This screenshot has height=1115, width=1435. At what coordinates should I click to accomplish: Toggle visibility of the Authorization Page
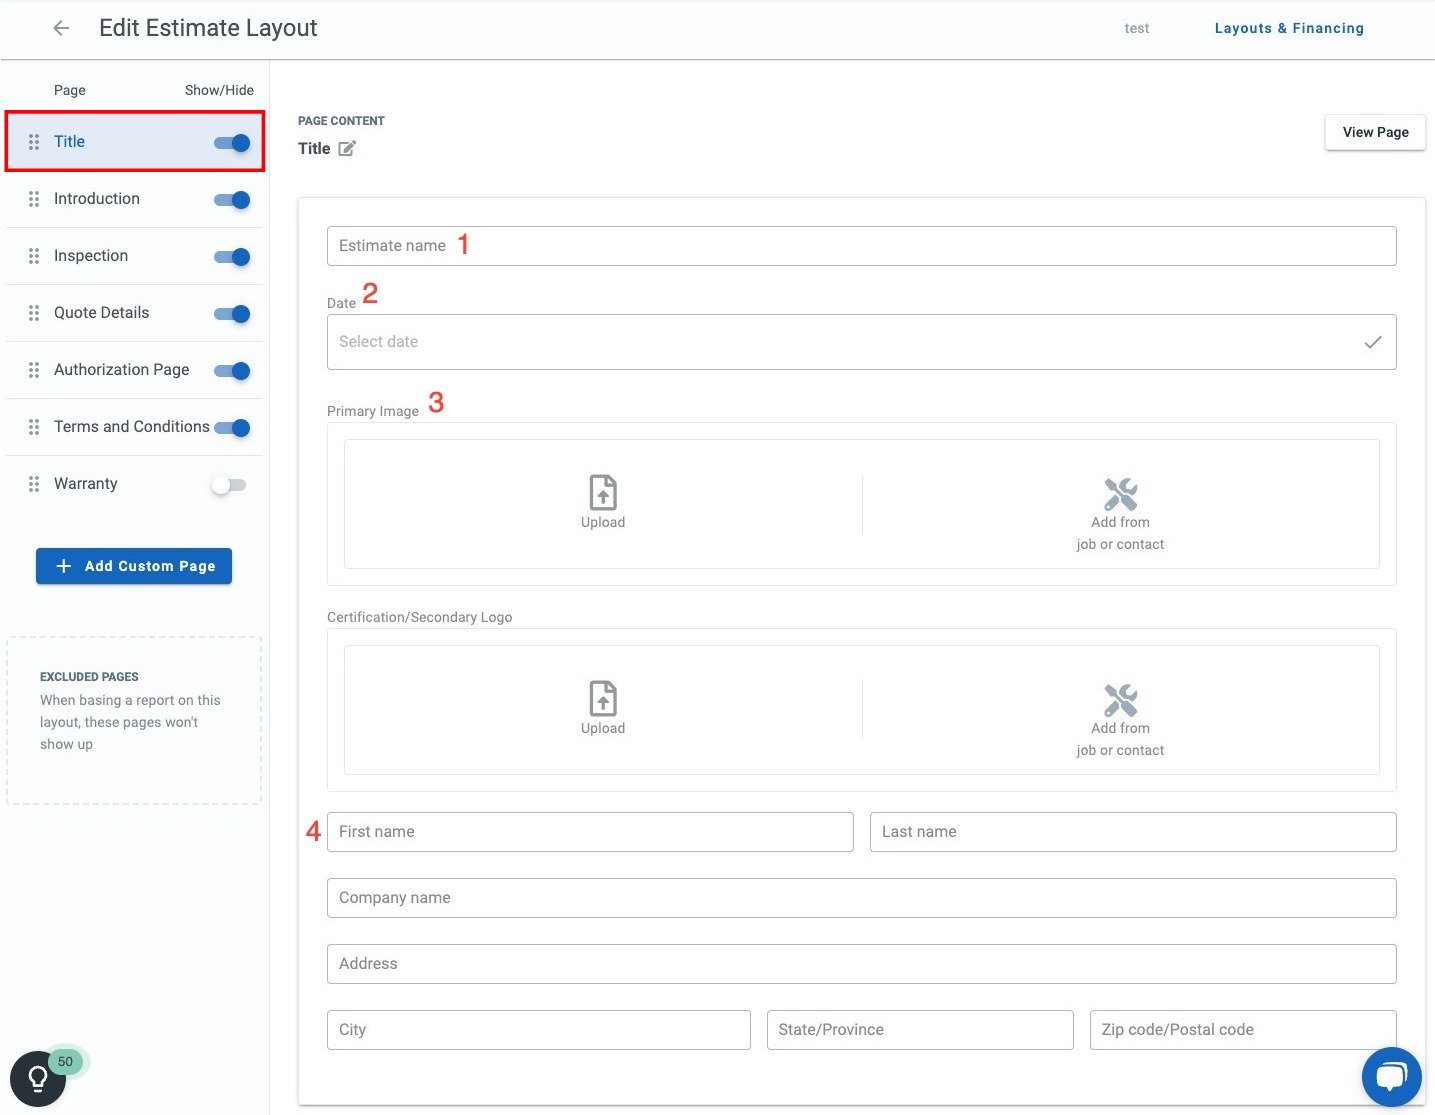[x=231, y=370]
